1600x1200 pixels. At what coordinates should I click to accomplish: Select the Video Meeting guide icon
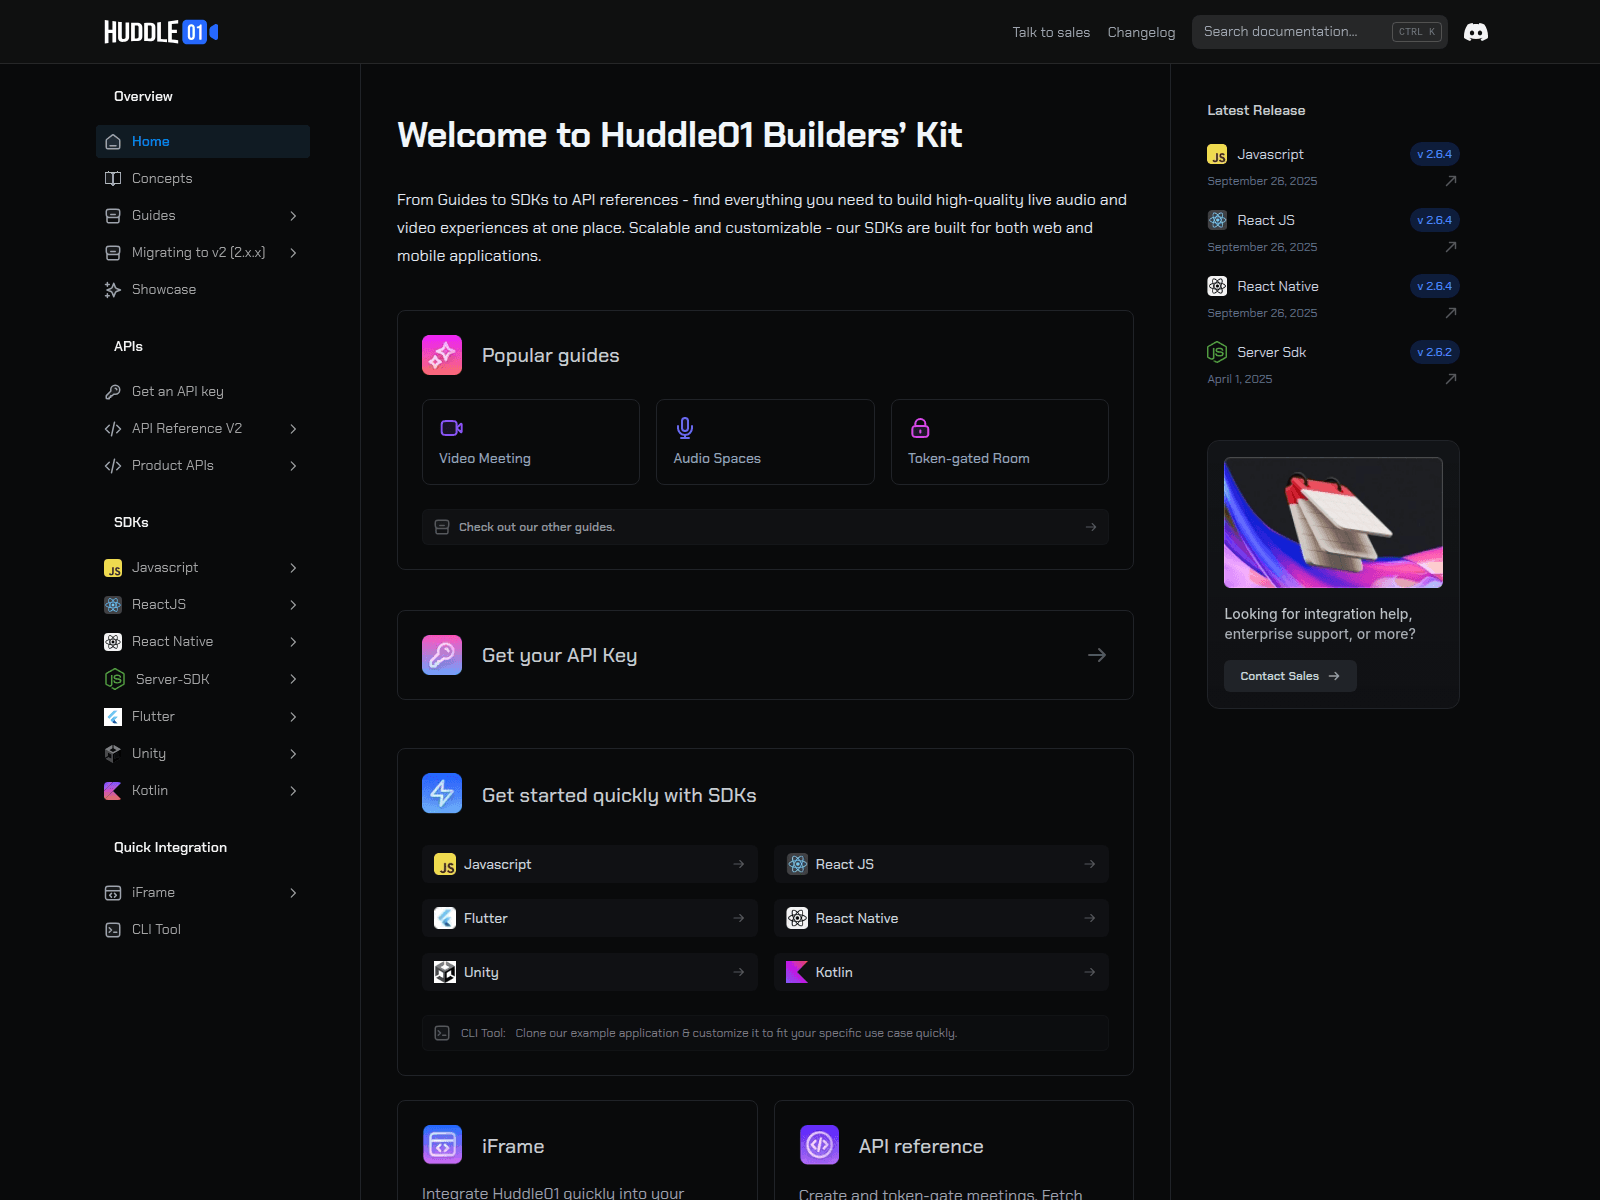450,427
